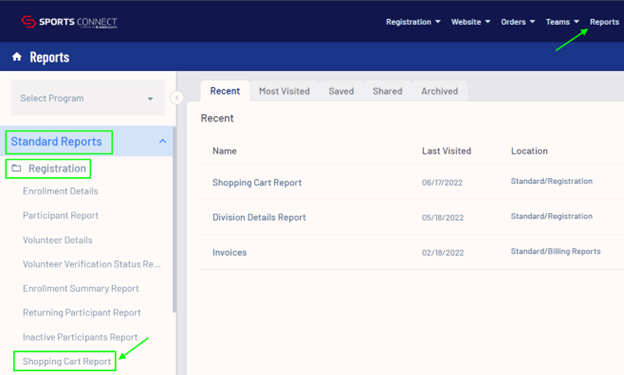
Task: Open the Select Program dropdown
Action: pyautogui.click(x=88, y=98)
